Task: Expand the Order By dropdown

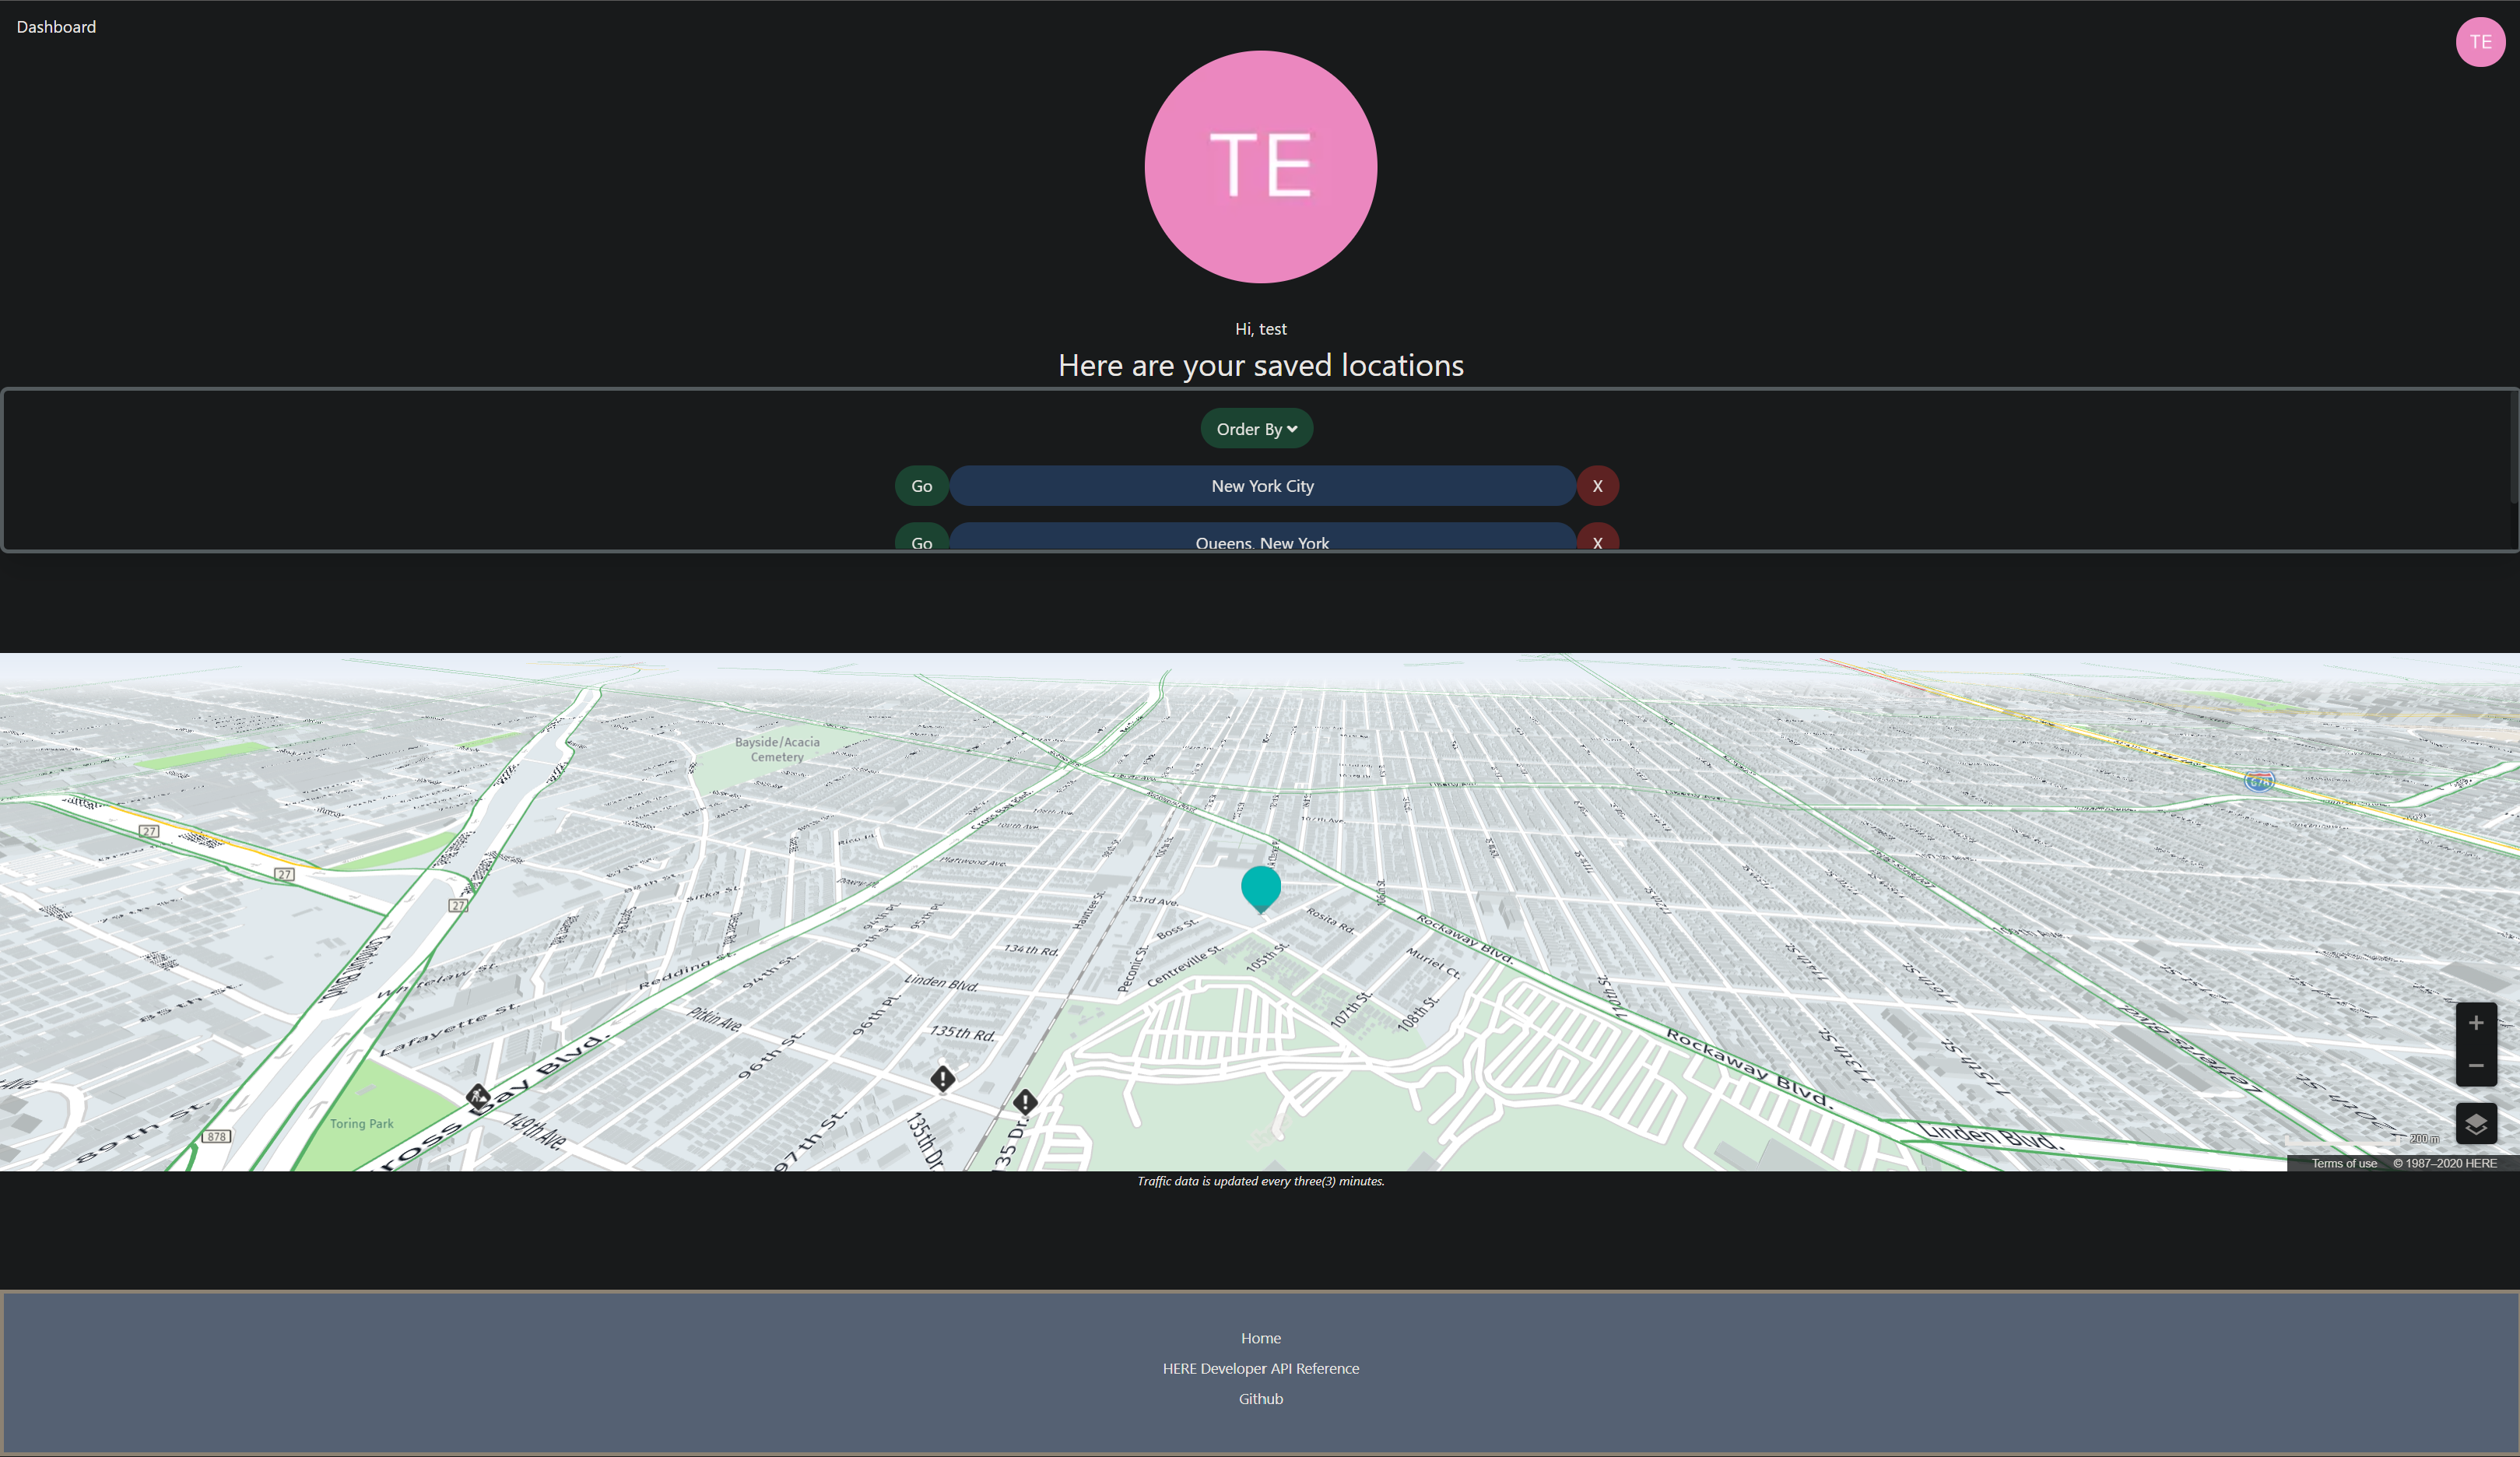Action: click(x=1256, y=429)
